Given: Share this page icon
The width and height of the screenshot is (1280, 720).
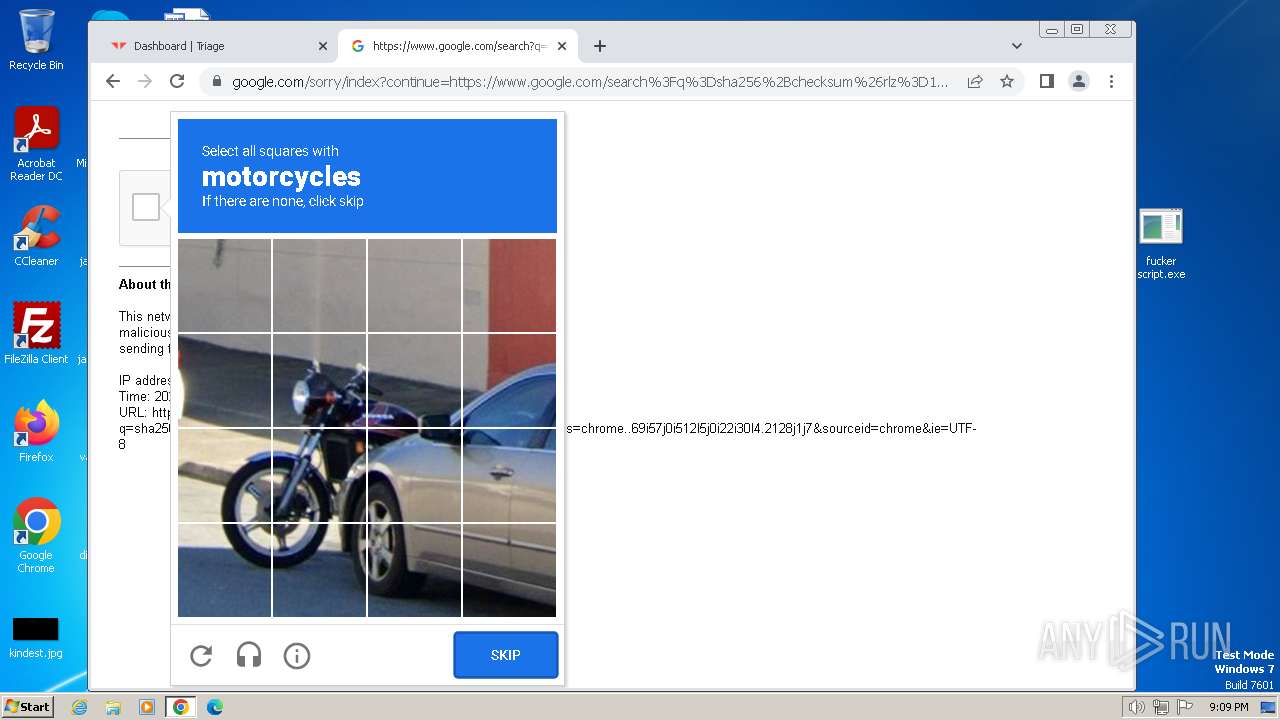Looking at the screenshot, I should pyautogui.click(x=975, y=82).
